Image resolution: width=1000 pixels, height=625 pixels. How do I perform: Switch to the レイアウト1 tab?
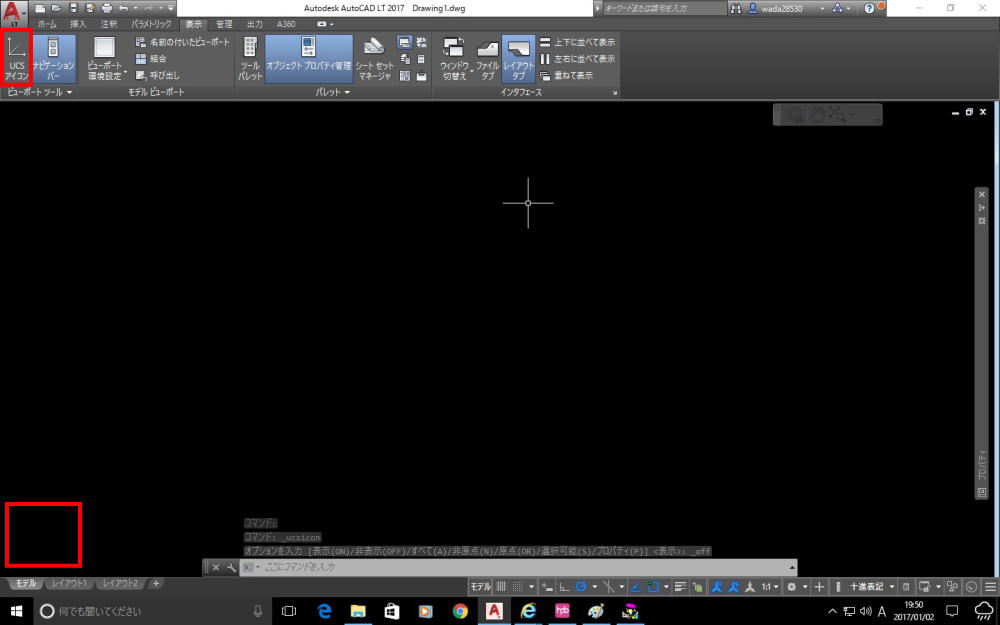(x=69, y=584)
